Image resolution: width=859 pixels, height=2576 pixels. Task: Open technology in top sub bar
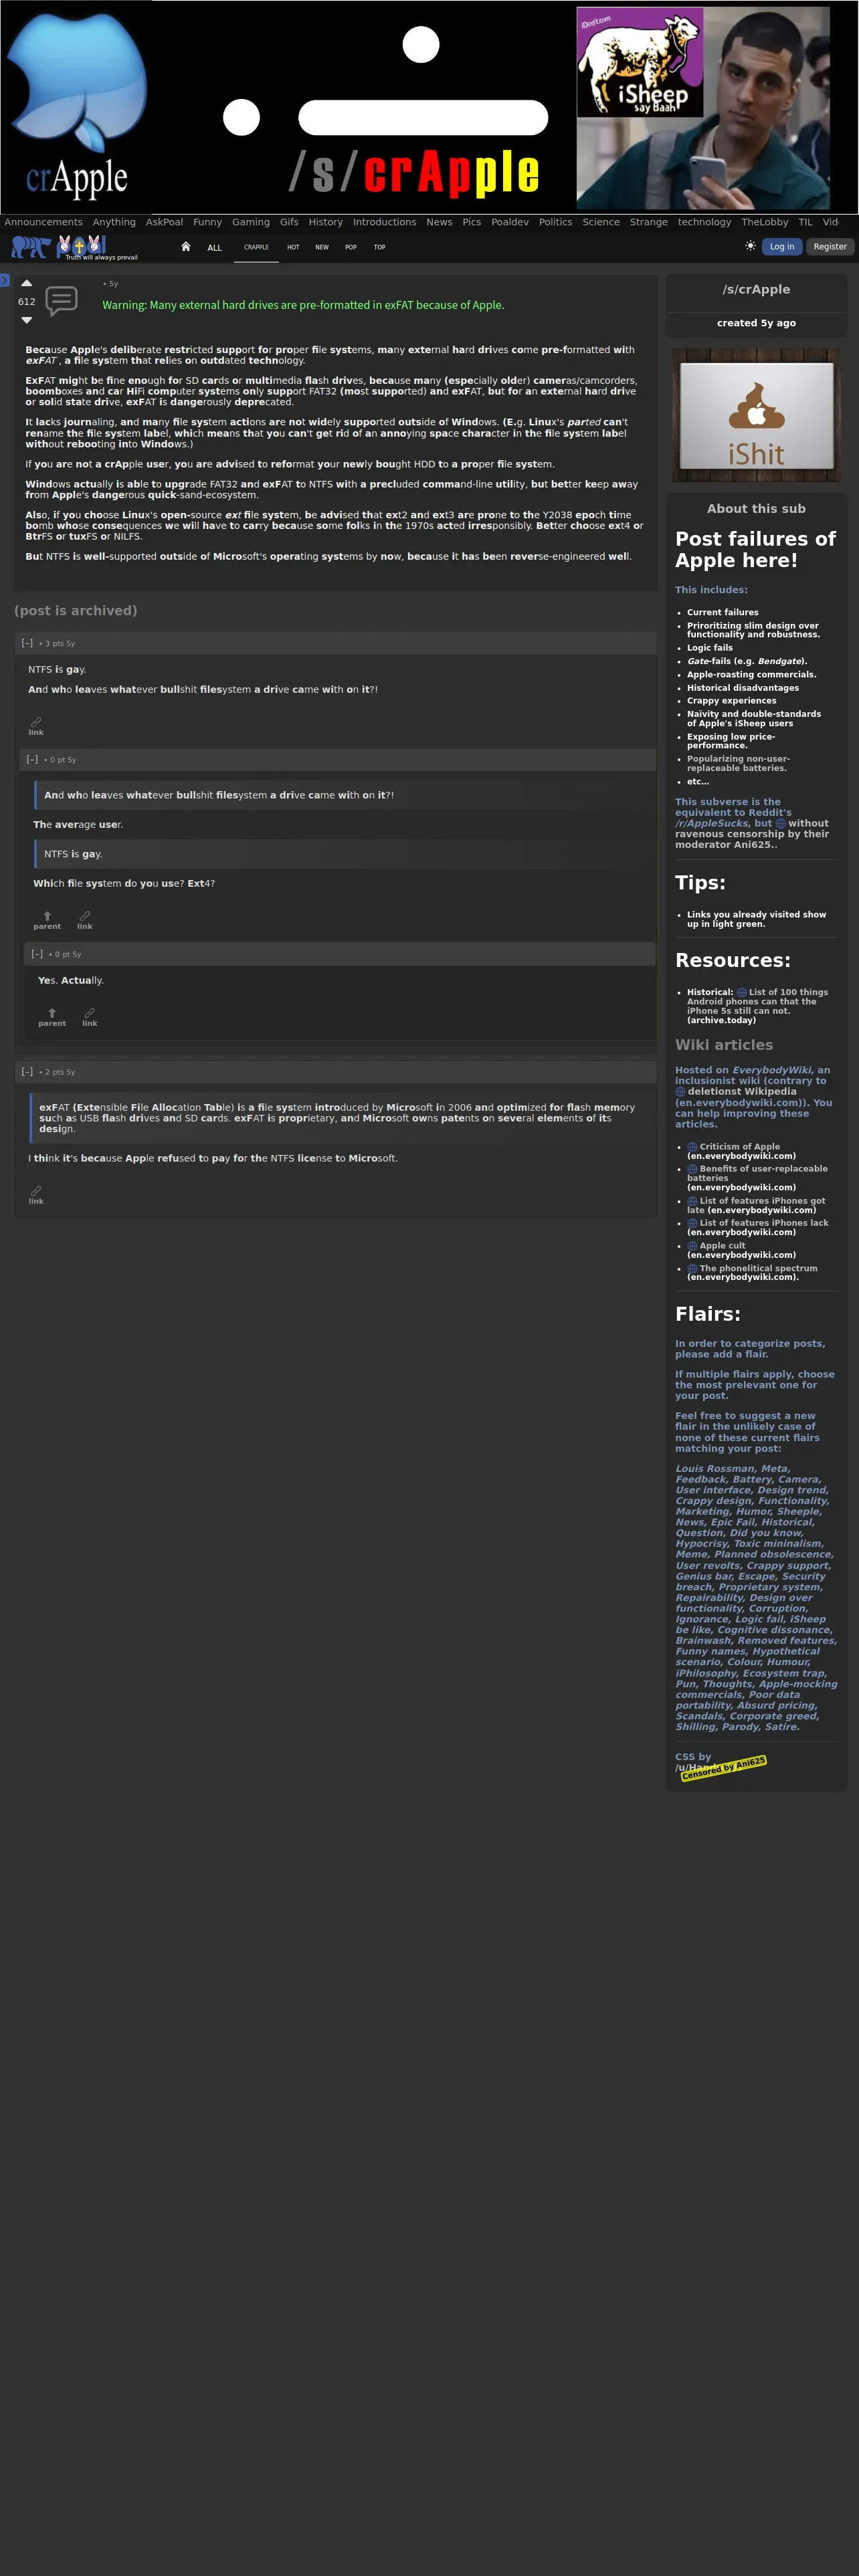coord(704,222)
